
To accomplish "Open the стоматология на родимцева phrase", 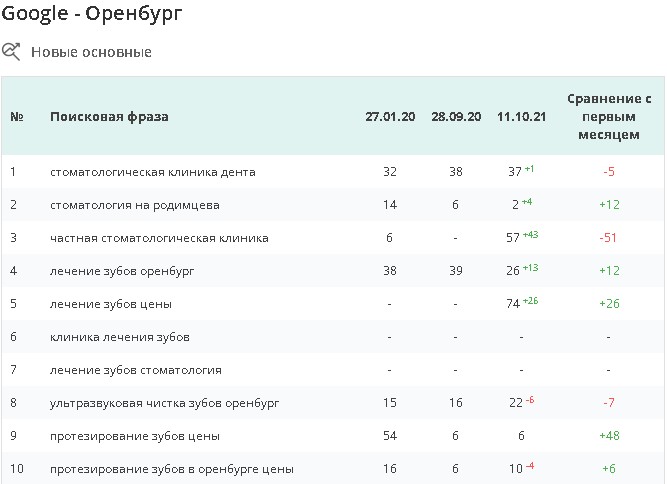I will pos(134,205).
